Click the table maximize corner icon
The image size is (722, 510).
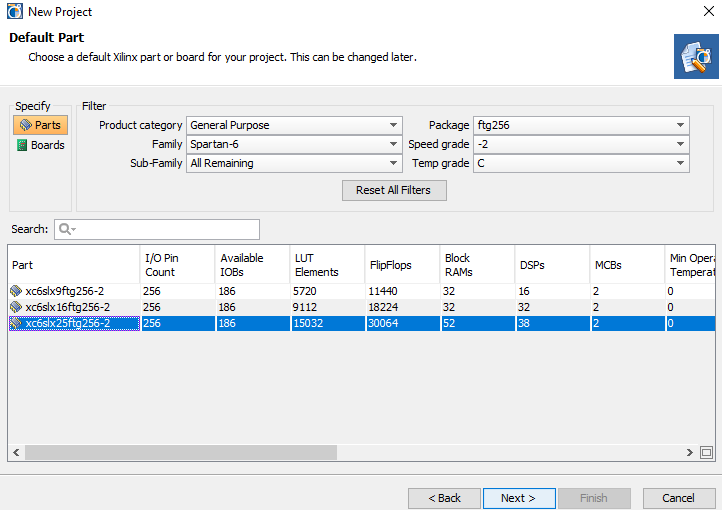pos(706,452)
